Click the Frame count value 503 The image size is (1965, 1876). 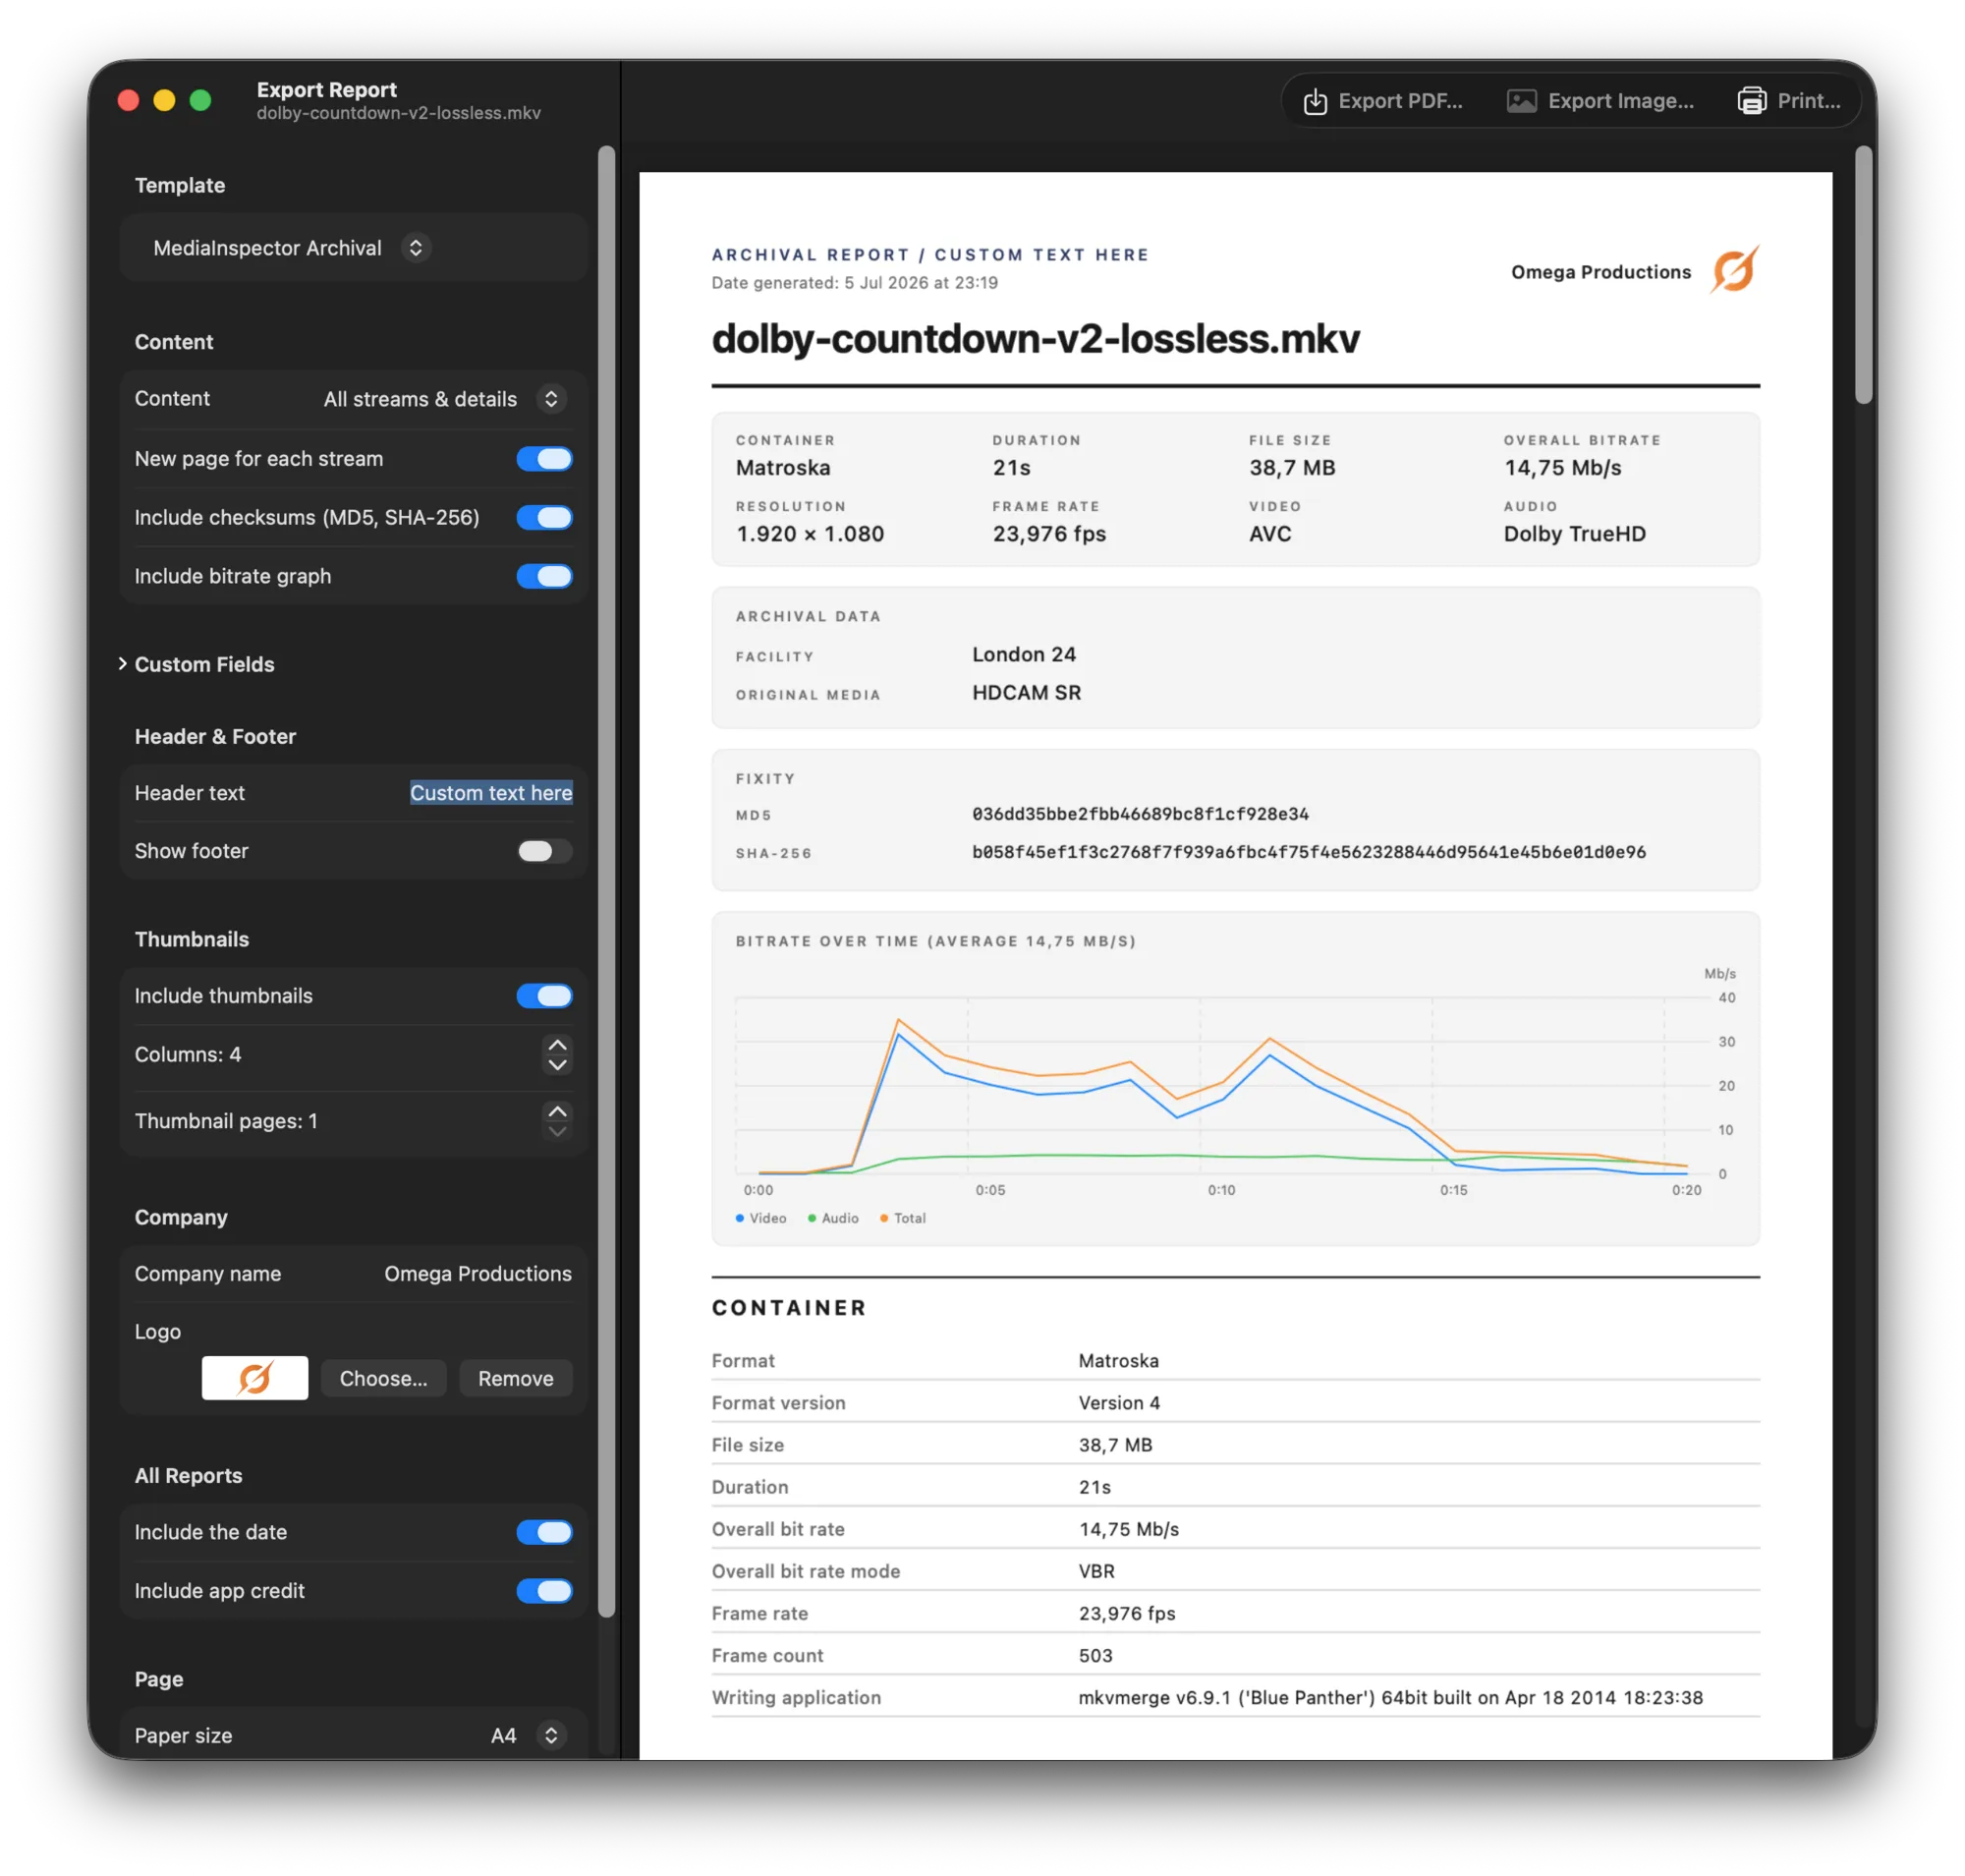(1095, 1655)
